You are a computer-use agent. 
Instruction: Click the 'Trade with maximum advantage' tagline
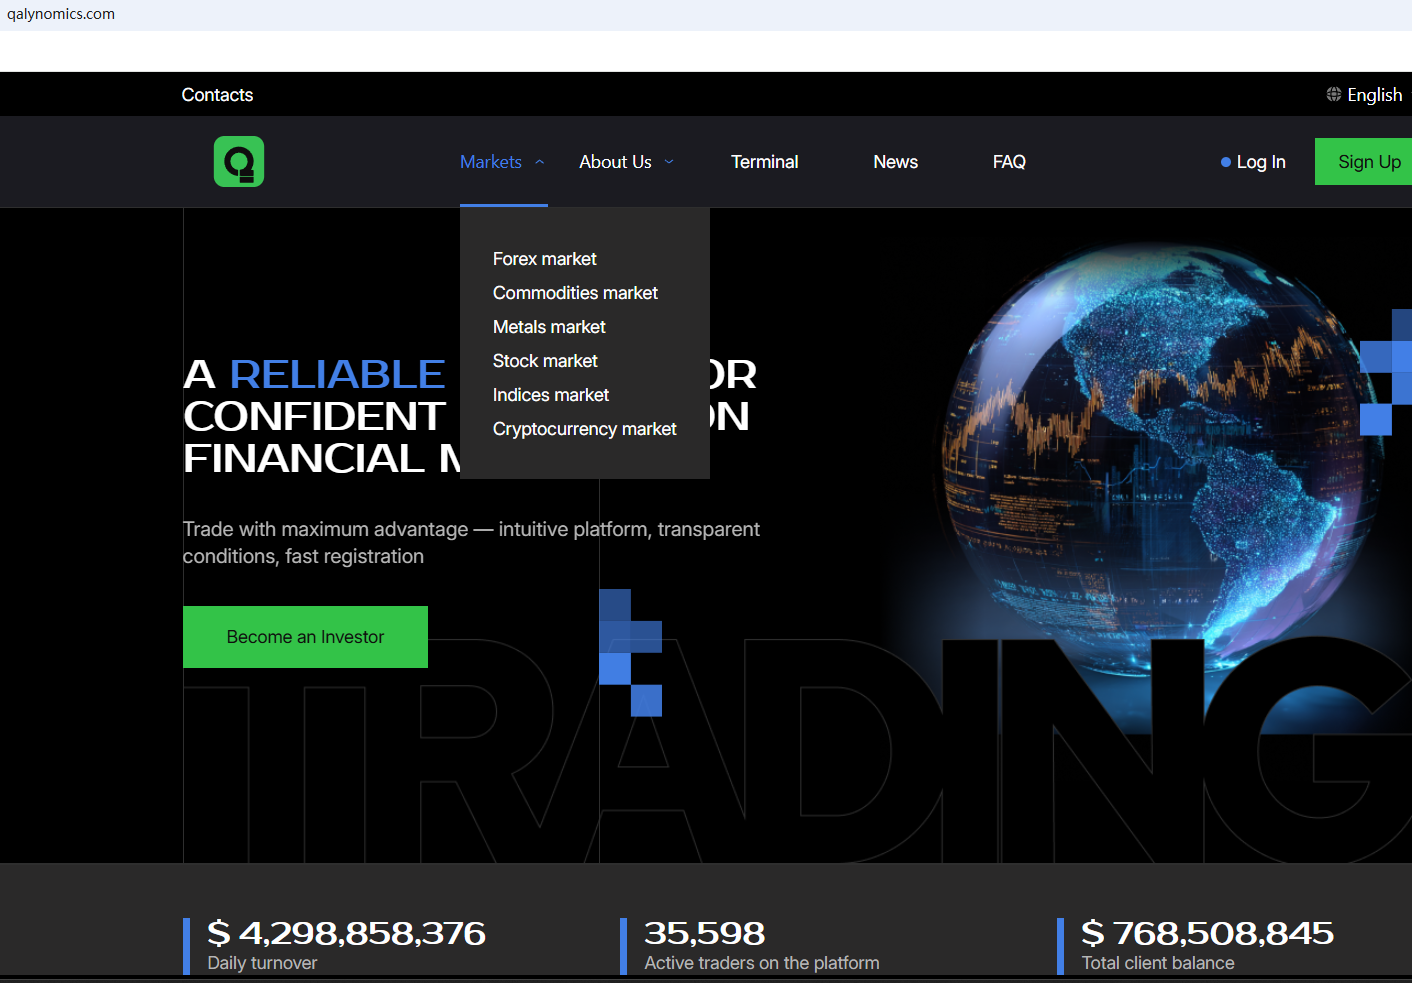coord(471,542)
